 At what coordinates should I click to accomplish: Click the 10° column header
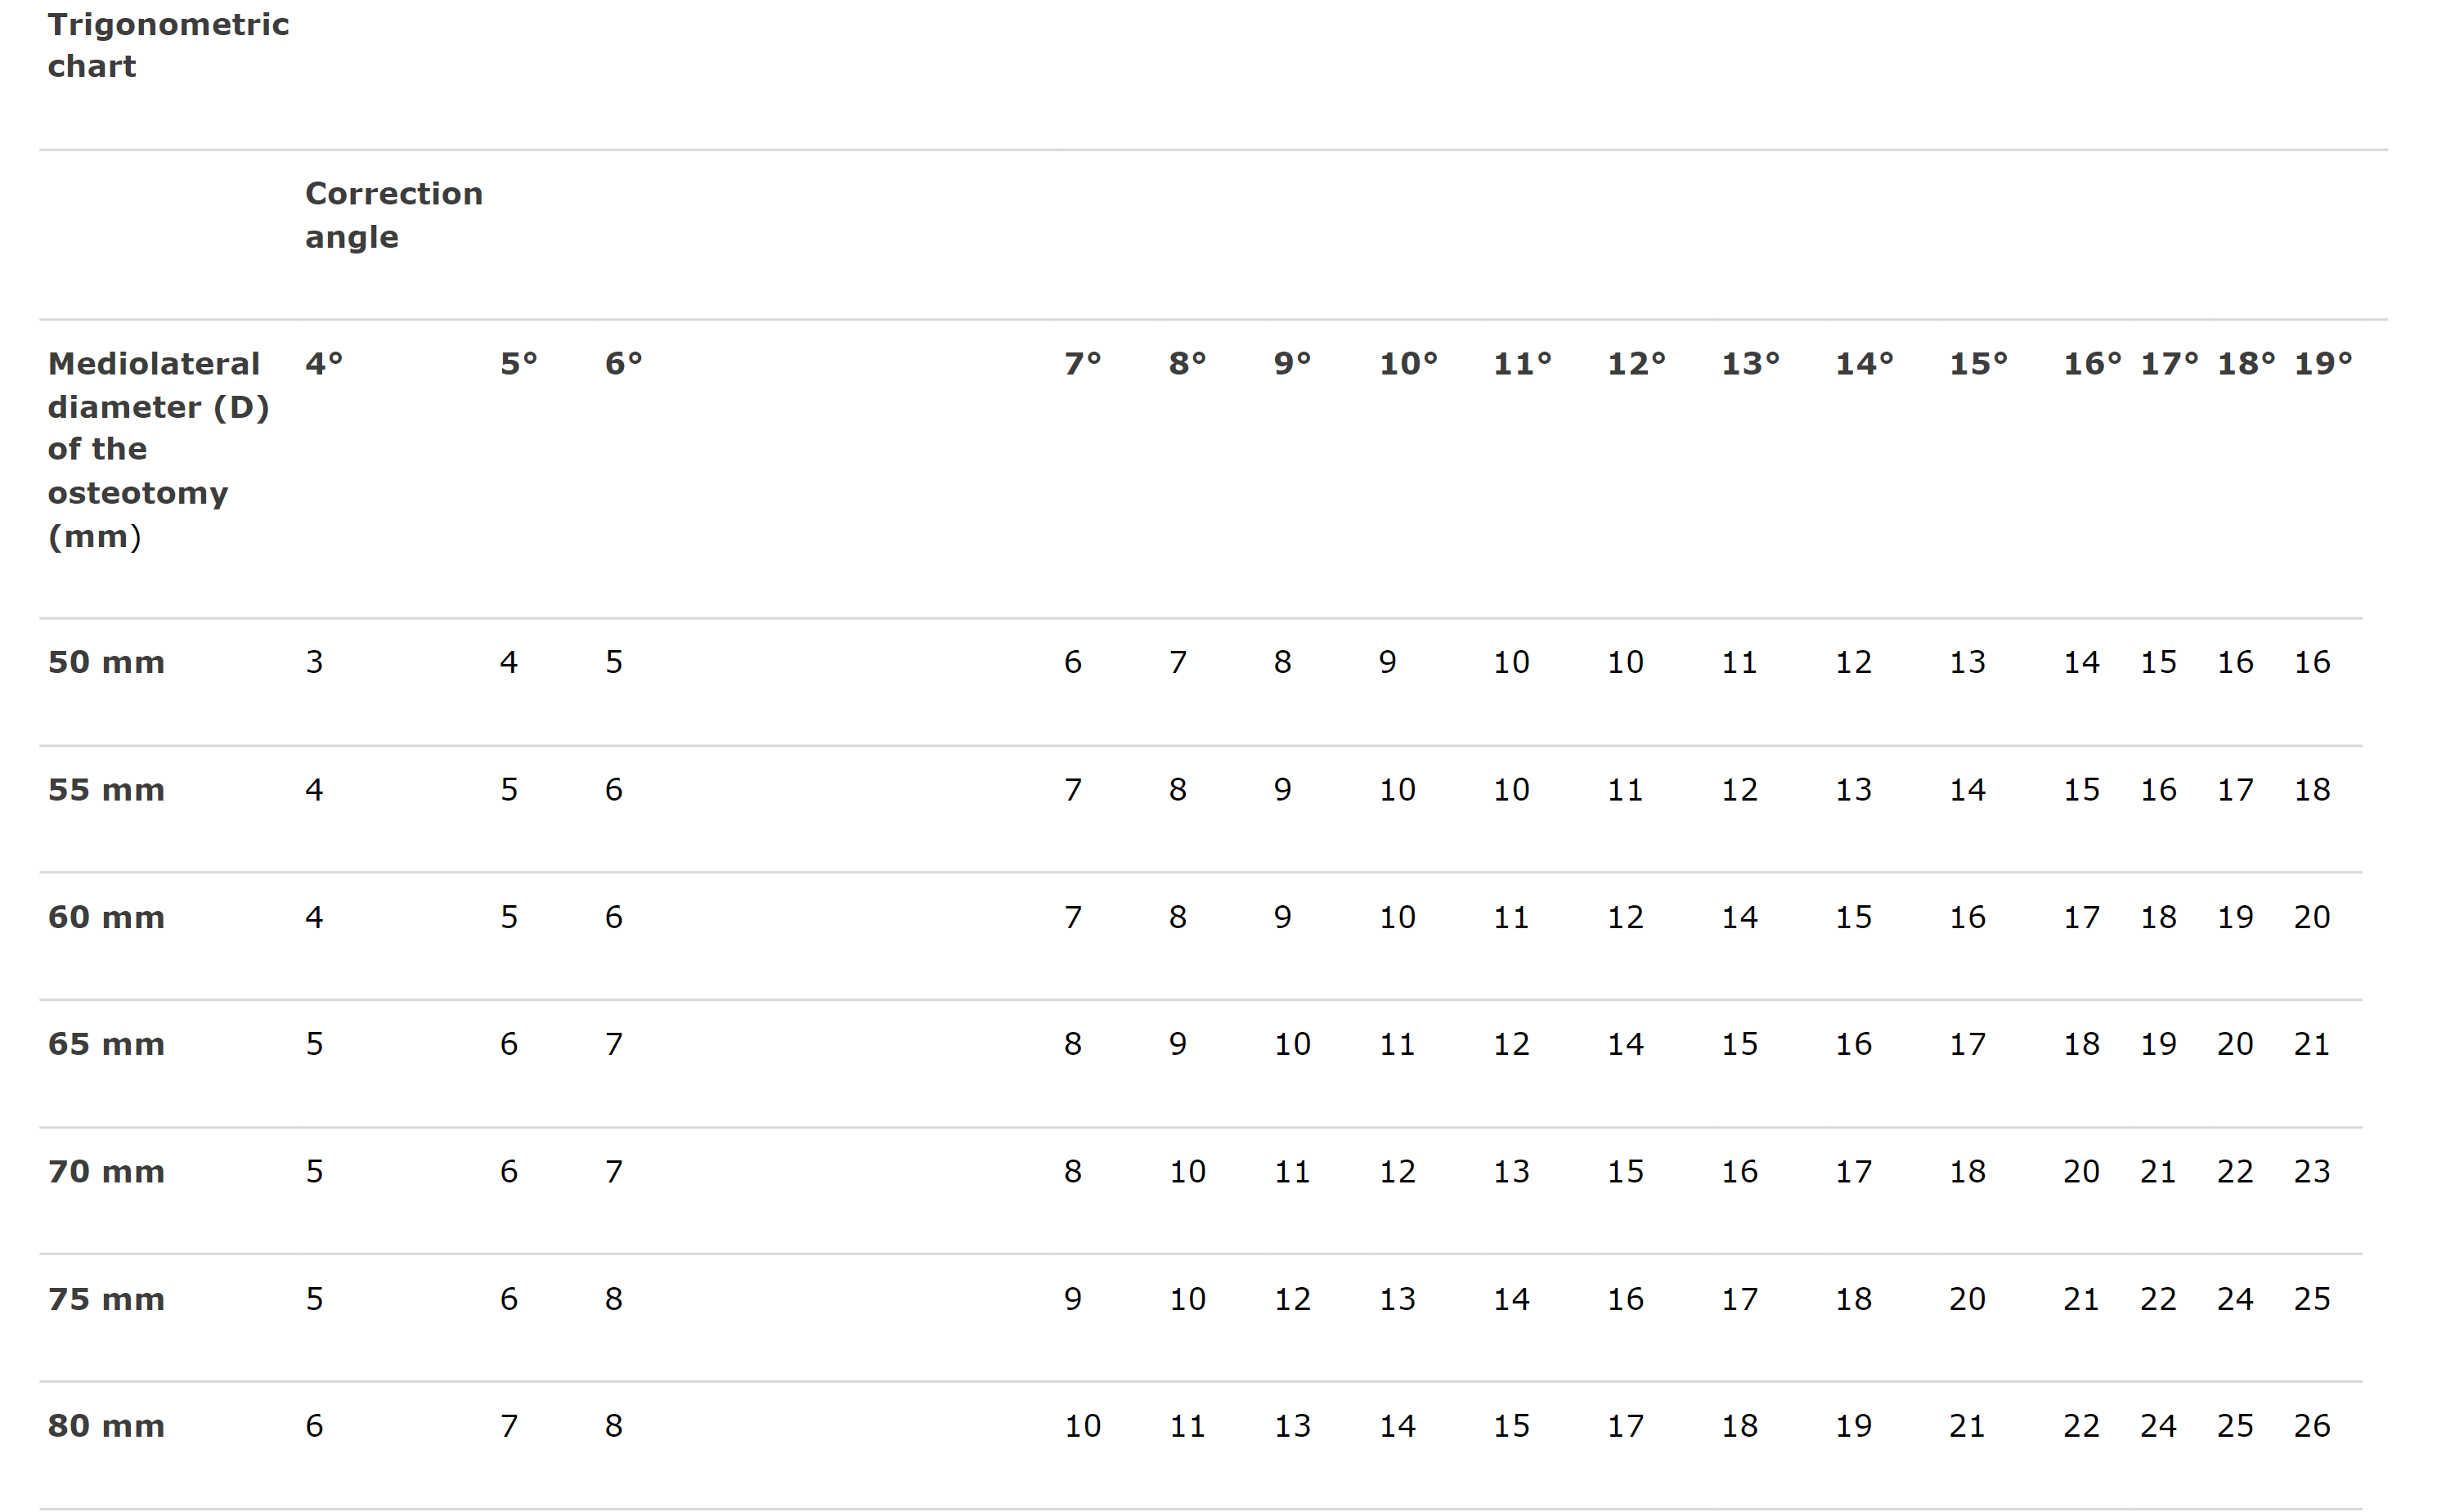(x=1408, y=364)
